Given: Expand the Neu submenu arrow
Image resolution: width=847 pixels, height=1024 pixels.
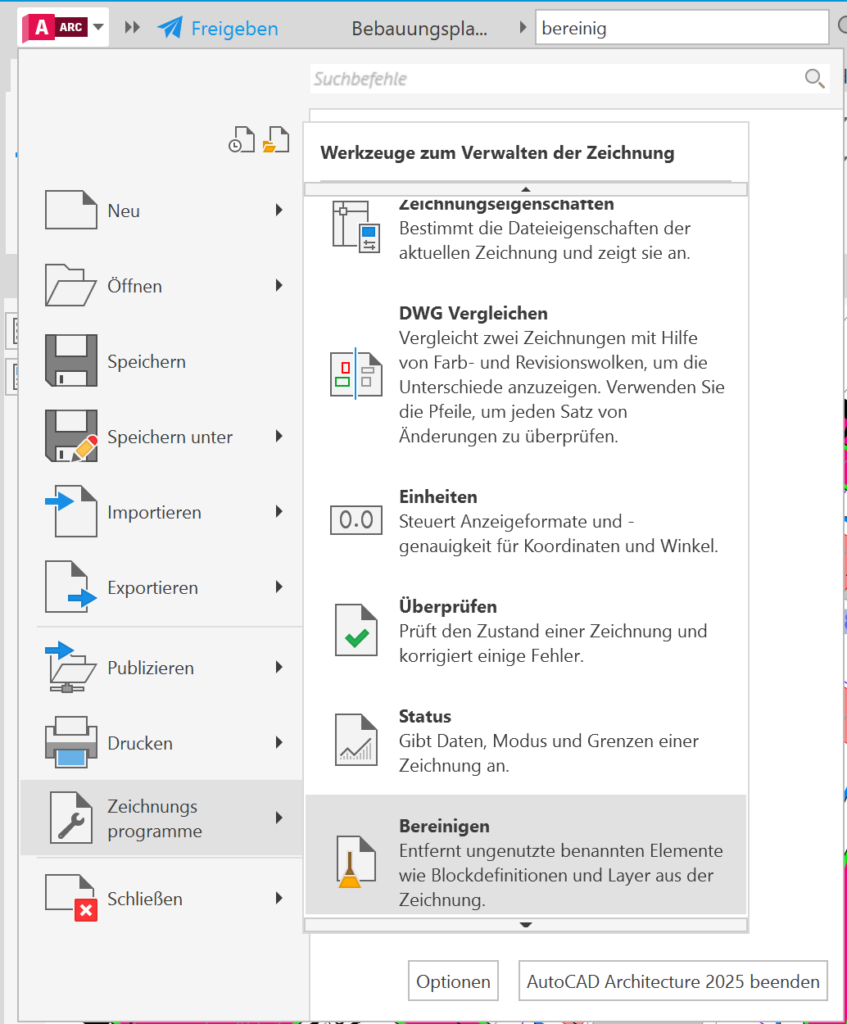Looking at the screenshot, I should [279, 211].
